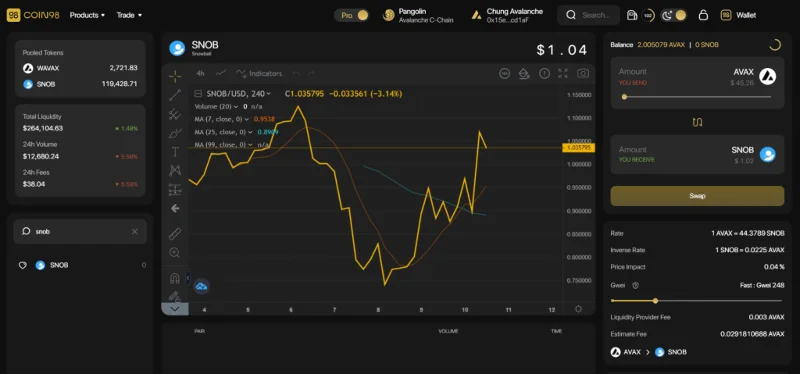Click the Gwei shield info icon
Screen dimensions: 800x374
point(635,286)
